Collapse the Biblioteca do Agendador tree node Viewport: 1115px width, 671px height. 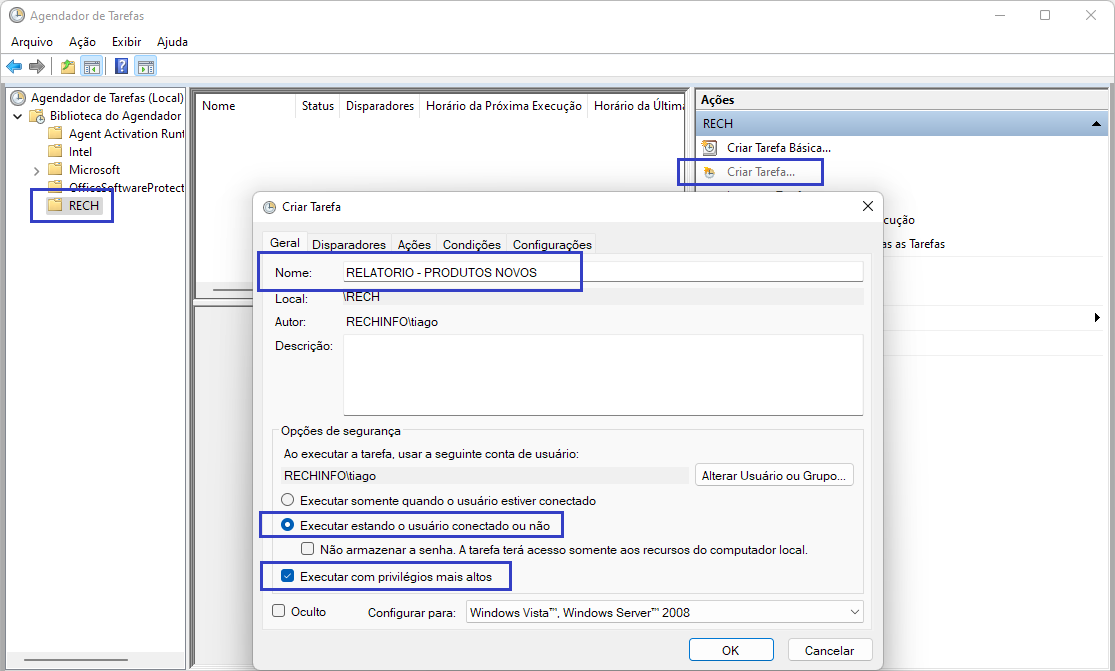[18, 116]
